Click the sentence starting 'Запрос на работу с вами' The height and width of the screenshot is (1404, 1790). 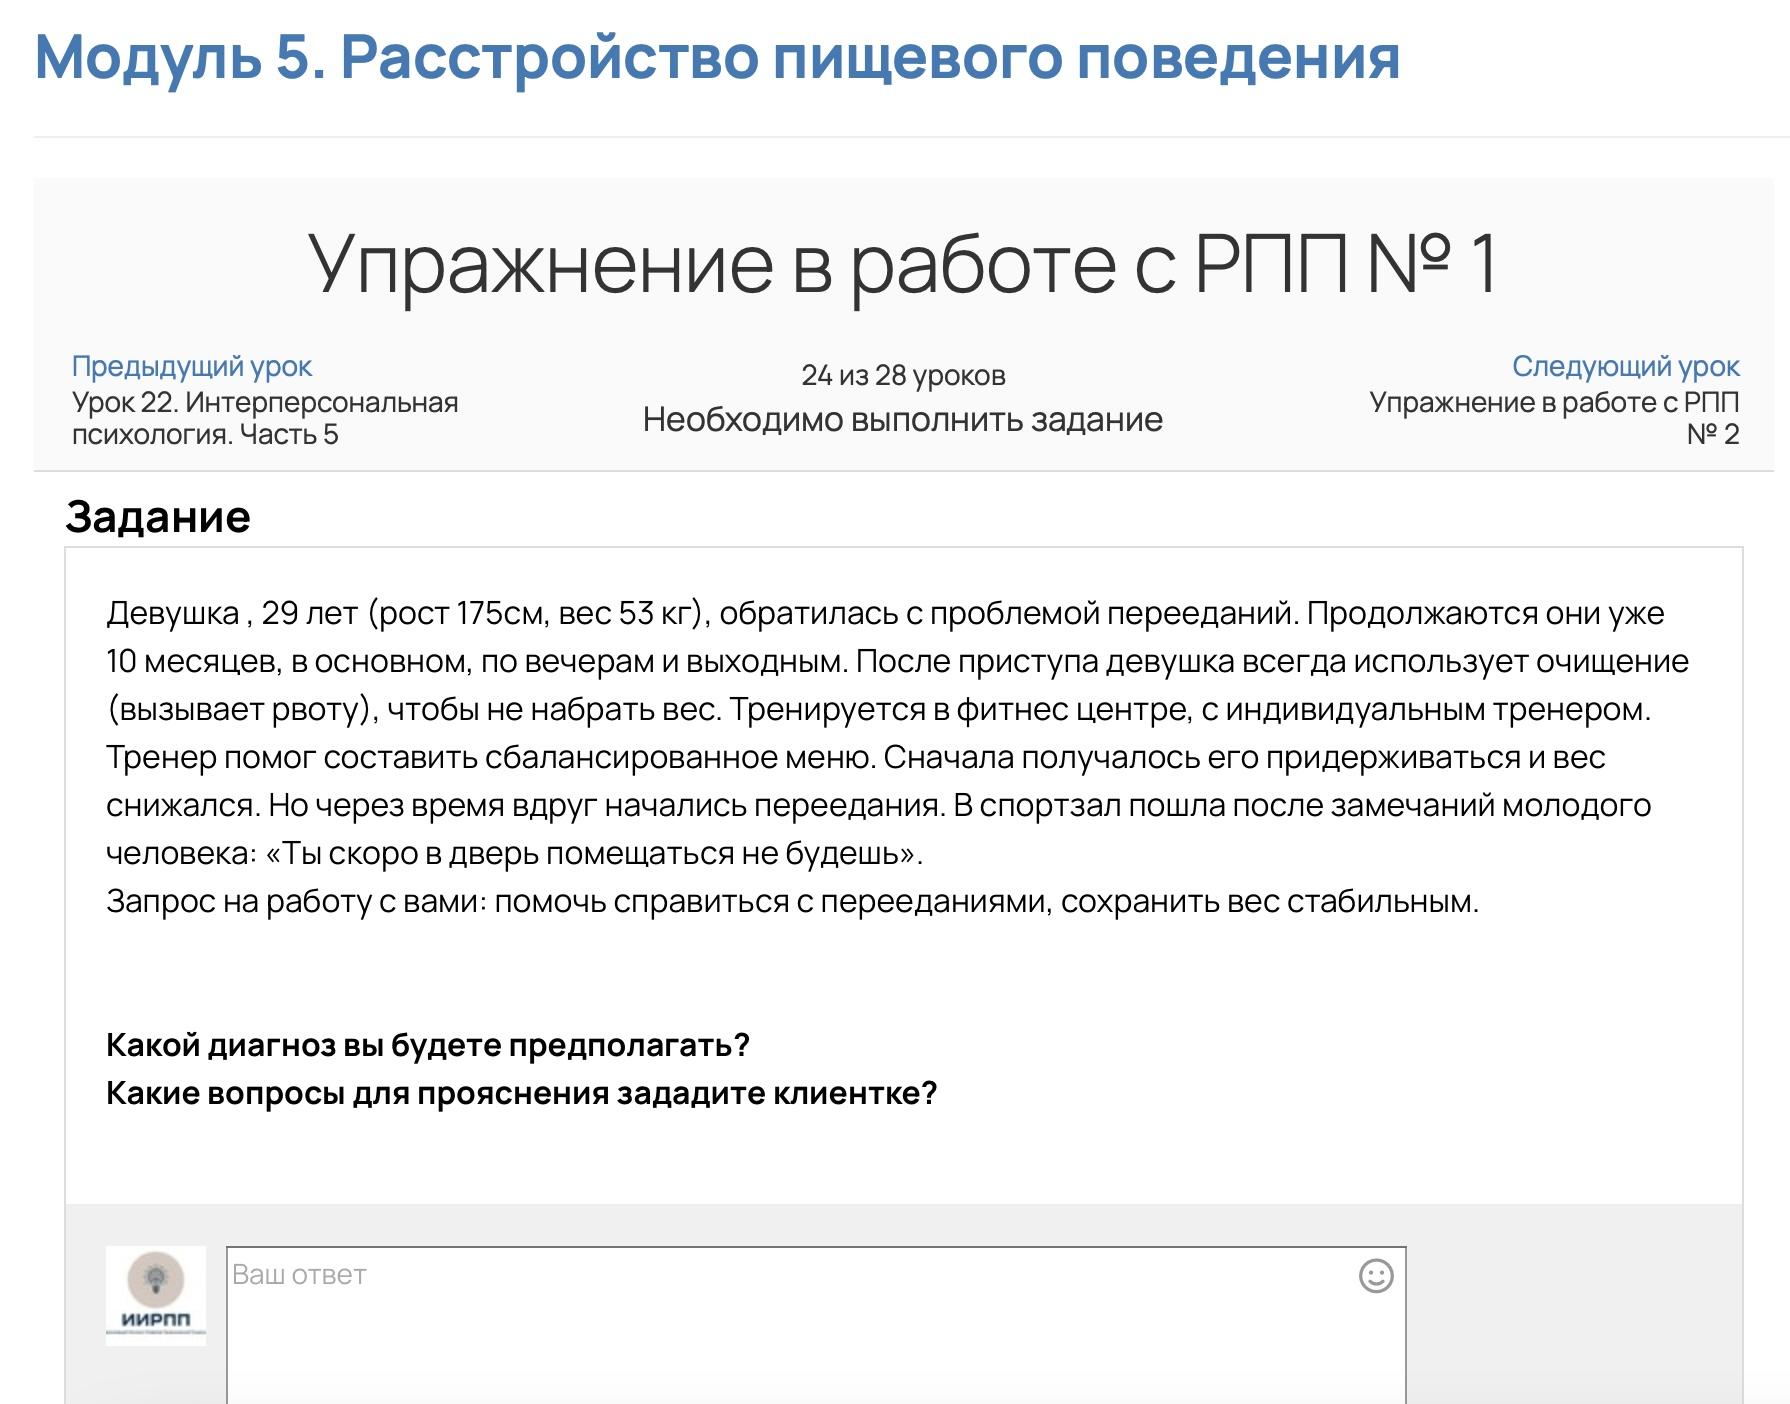pyautogui.click(x=792, y=901)
